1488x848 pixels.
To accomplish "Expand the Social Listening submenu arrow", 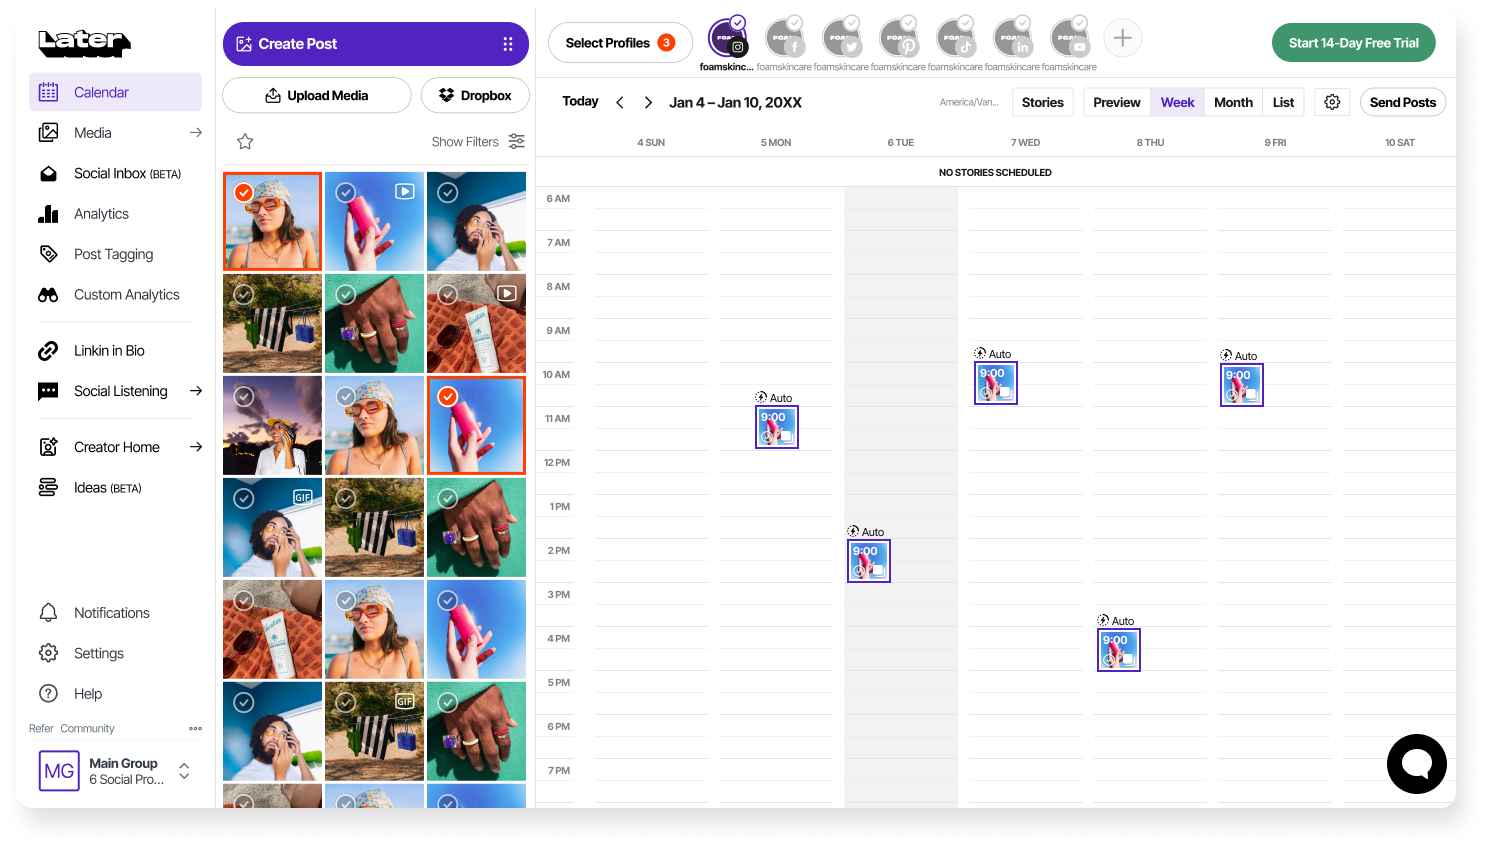I will (196, 391).
